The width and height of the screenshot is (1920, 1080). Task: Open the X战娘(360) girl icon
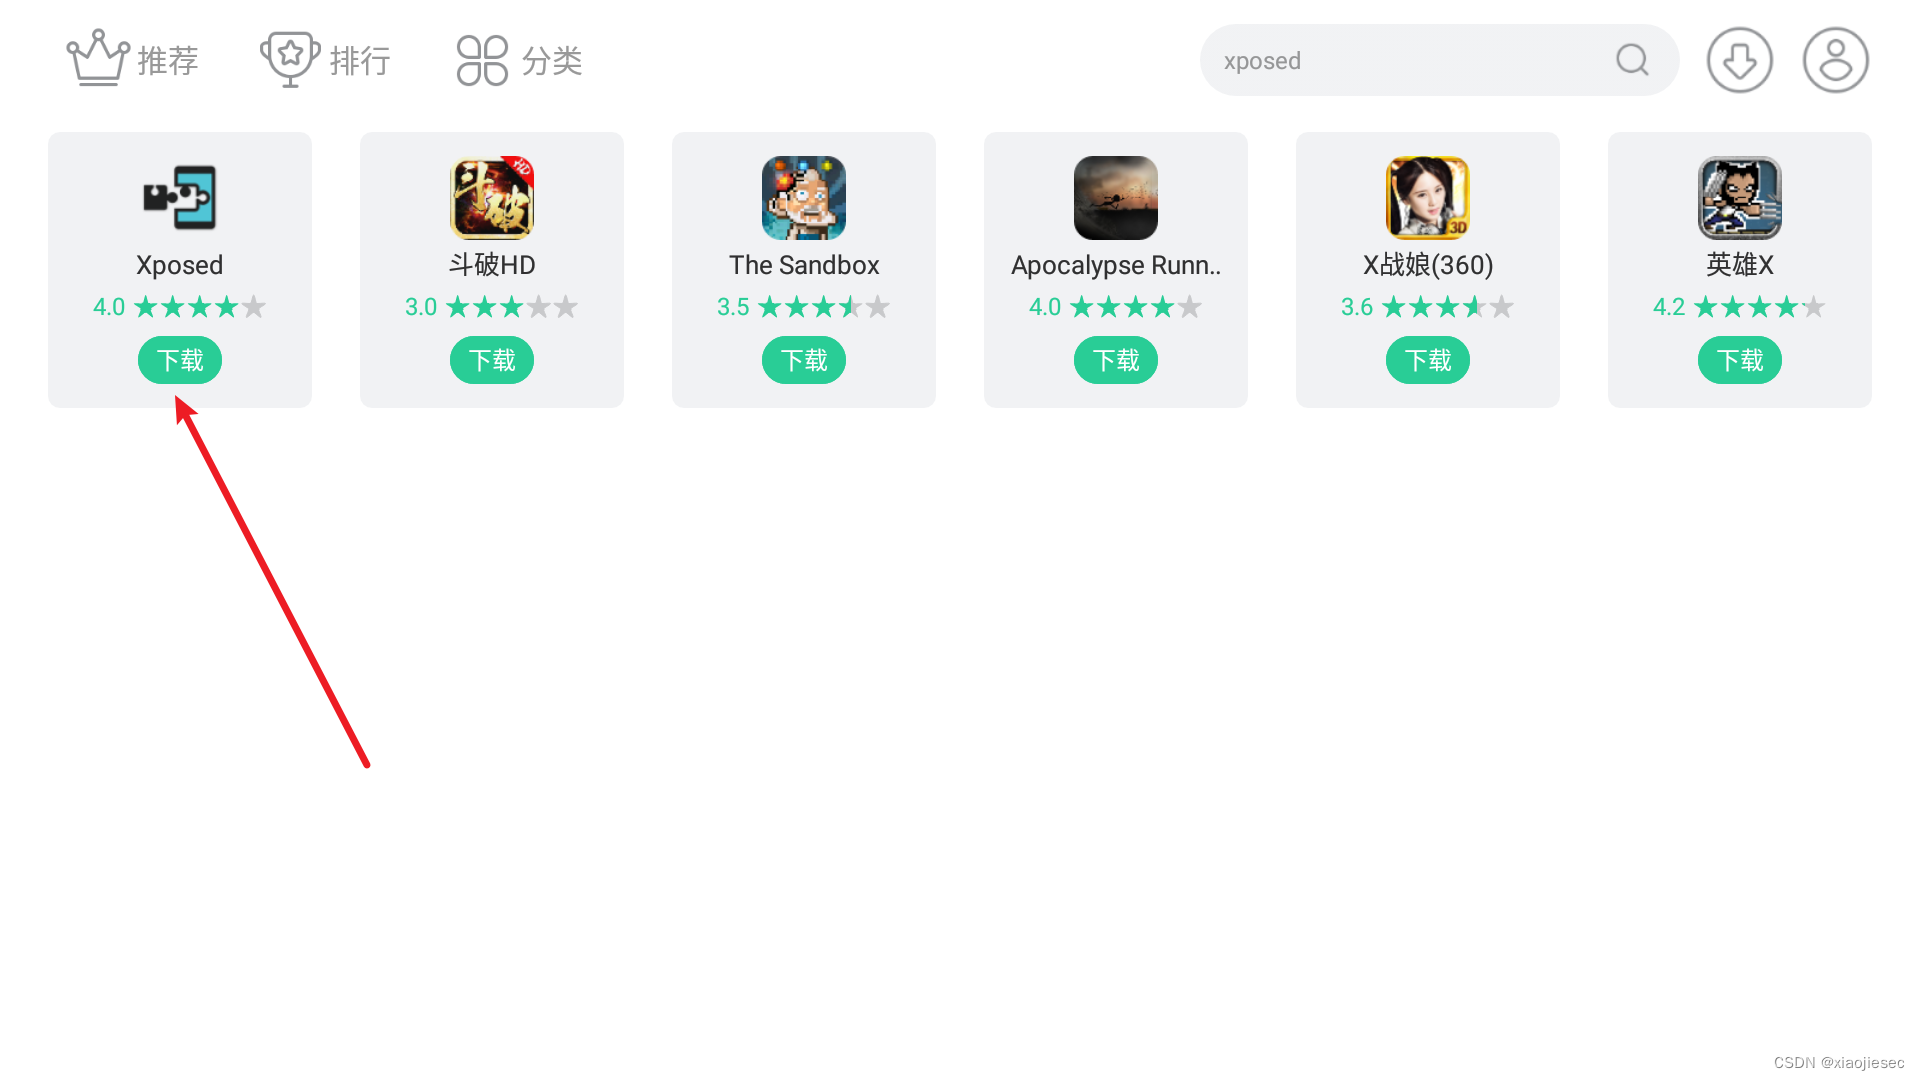click(x=1428, y=198)
